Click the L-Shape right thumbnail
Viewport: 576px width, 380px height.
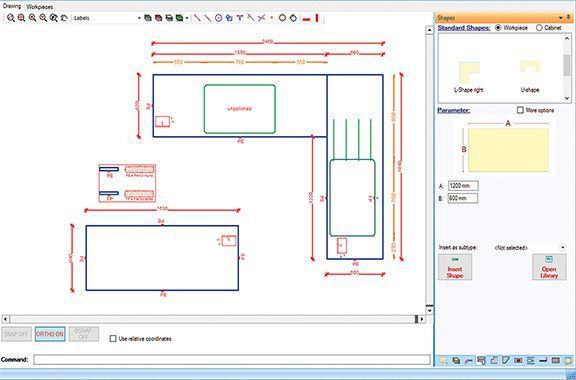469,77
